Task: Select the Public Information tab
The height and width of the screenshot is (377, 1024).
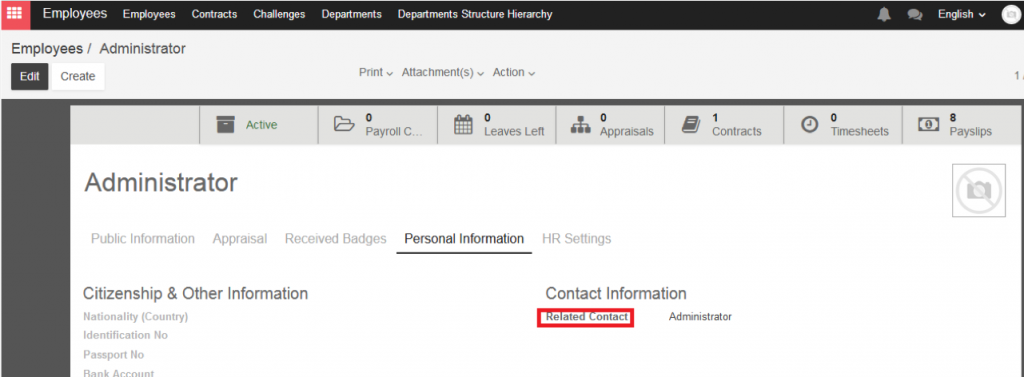Action: point(143,238)
